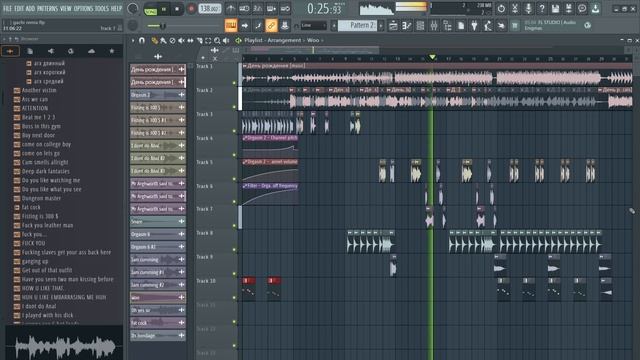Mute Track 10 with its green light
This screenshot has width=640, height=360.
(x=234, y=298)
